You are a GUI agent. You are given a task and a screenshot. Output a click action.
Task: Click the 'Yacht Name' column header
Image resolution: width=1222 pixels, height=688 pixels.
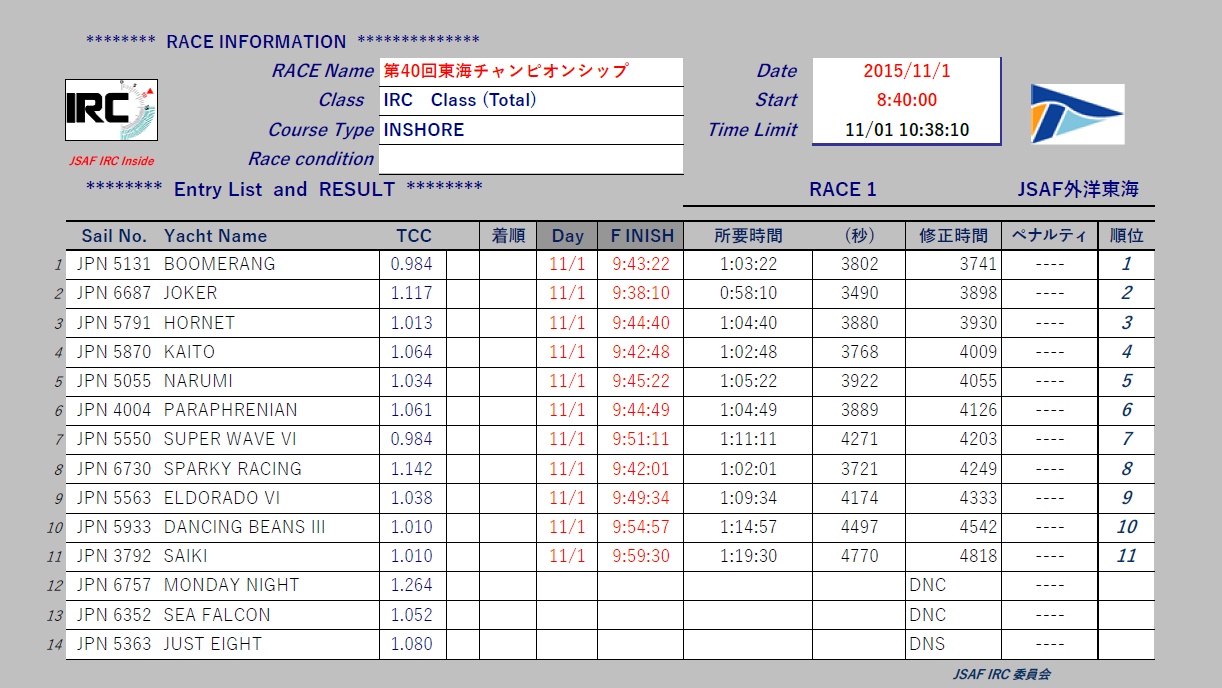click(215, 237)
